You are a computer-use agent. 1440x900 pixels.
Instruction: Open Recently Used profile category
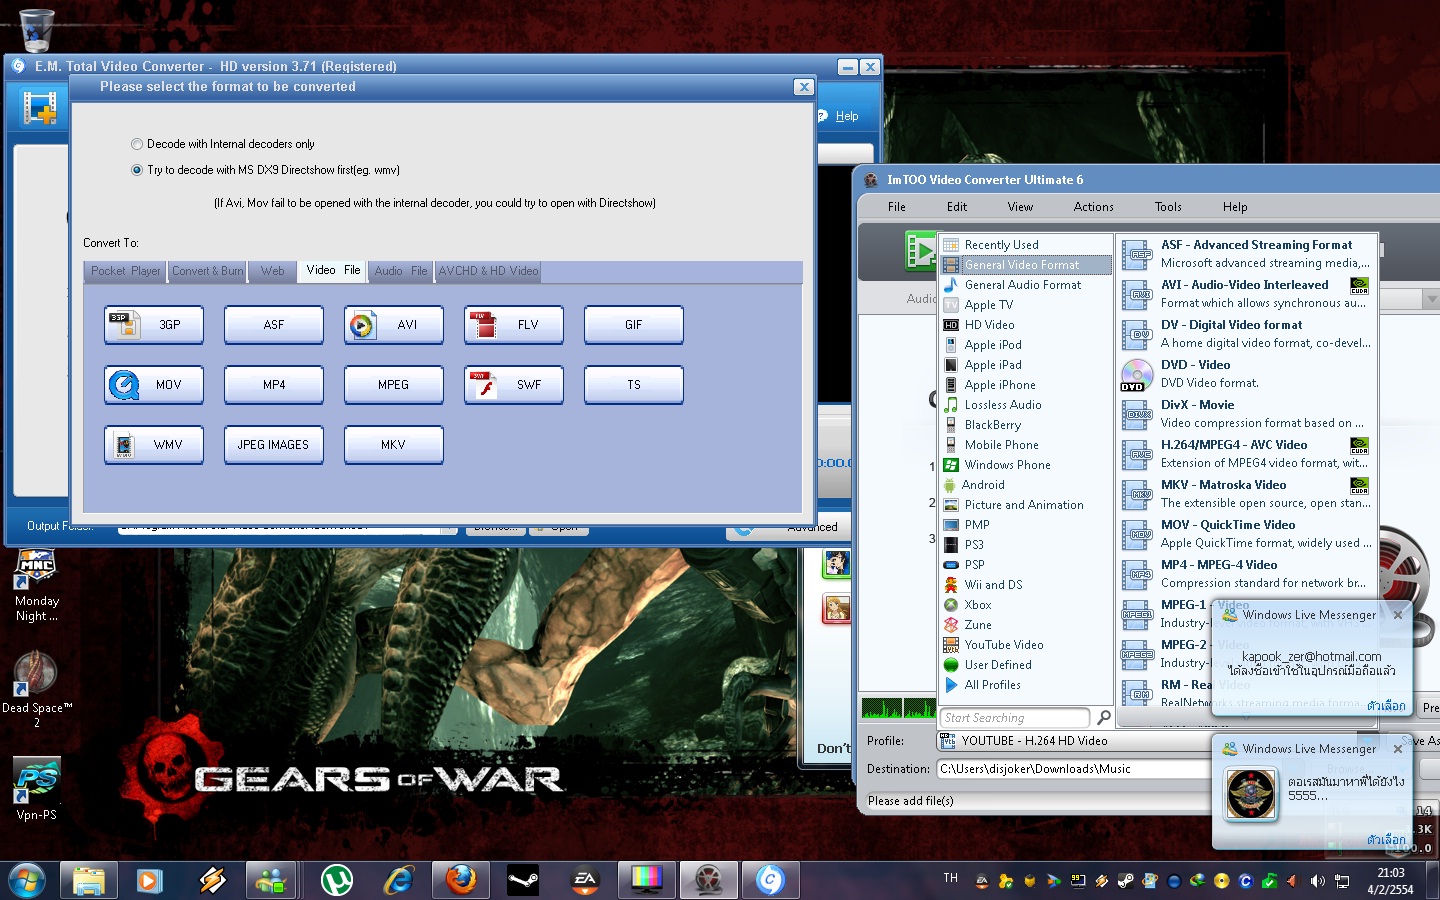1026,245
